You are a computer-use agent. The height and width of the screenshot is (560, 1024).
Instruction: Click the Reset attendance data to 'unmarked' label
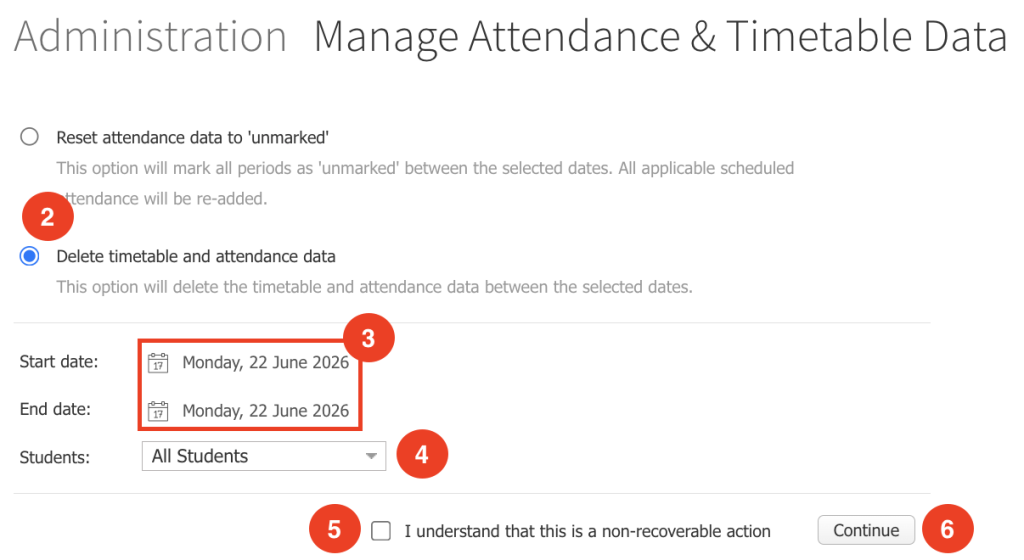click(x=193, y=138)
